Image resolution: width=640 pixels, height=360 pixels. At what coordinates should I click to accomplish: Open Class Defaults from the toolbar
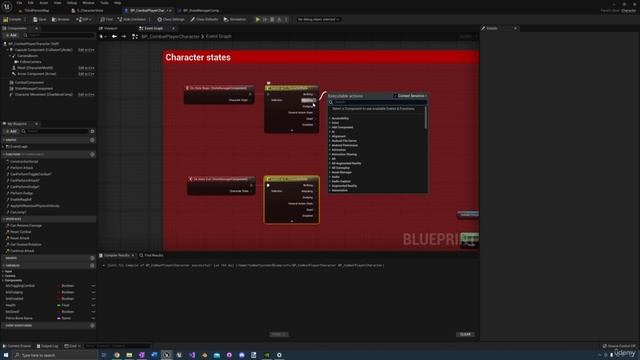[204, 19]
